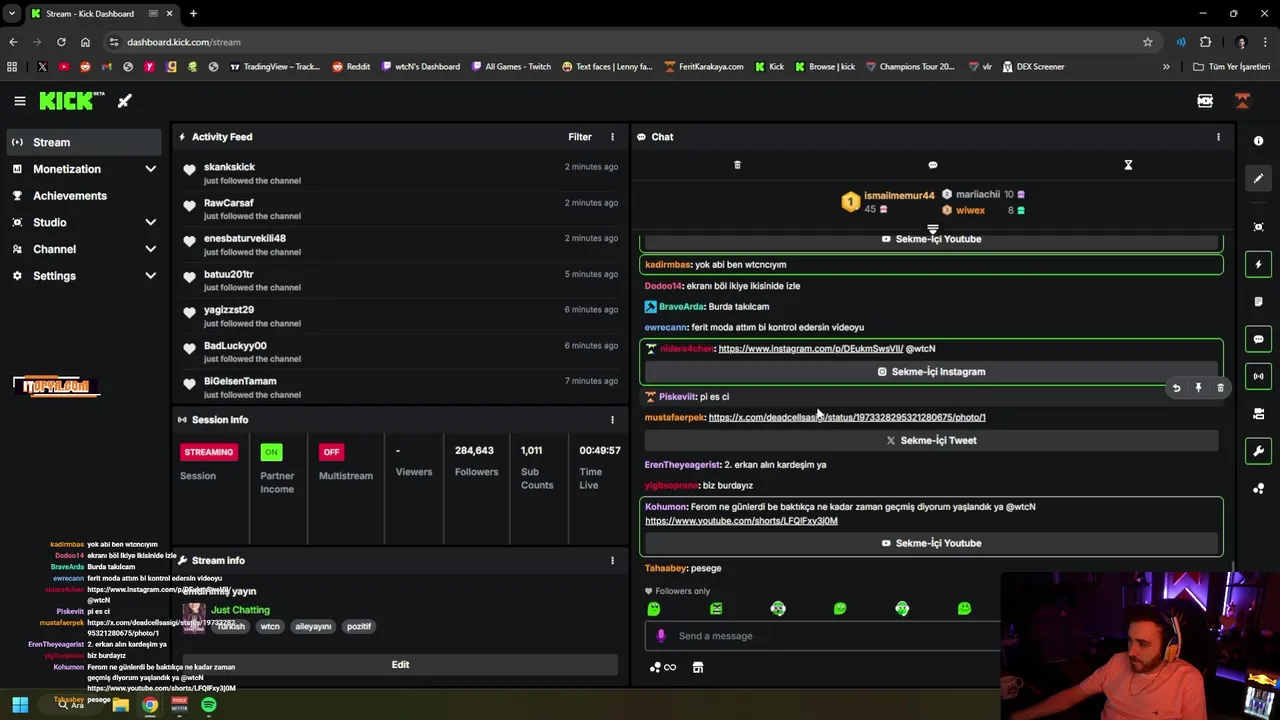Toggle the ON Partner Income badge
1280x720 pixels.
271,452
